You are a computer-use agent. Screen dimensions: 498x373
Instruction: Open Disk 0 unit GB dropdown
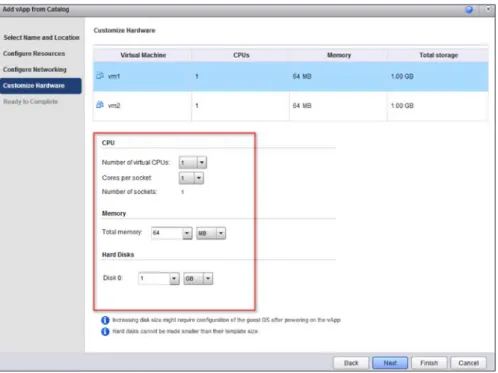[208, 278]
